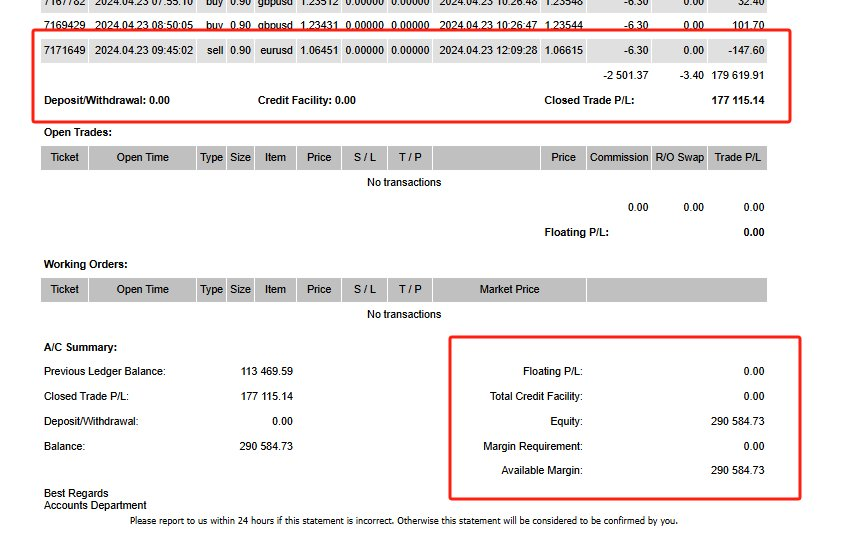Click the Working Orders section heading

click(x=85, y=264)
